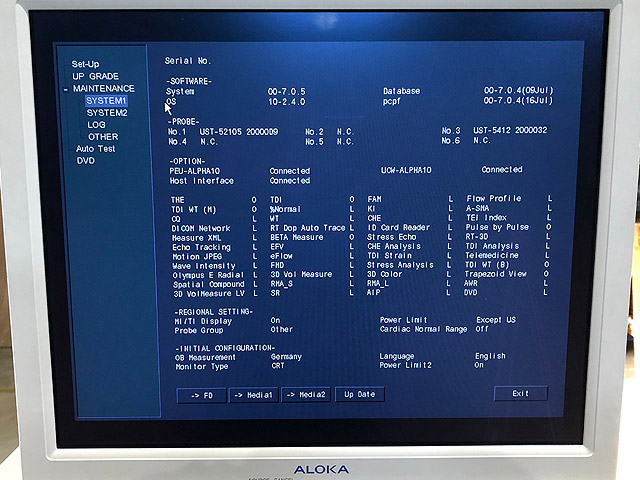640x480 pixels.
Task: Click the Trapezoid View option
Action: [496, 274]
